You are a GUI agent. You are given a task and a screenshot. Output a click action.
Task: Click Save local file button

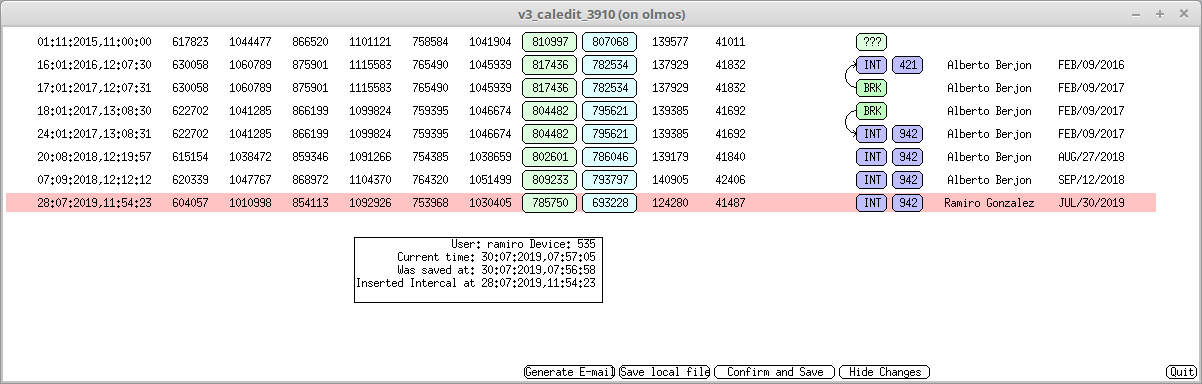pyautogui.click(x=664, y=372)
